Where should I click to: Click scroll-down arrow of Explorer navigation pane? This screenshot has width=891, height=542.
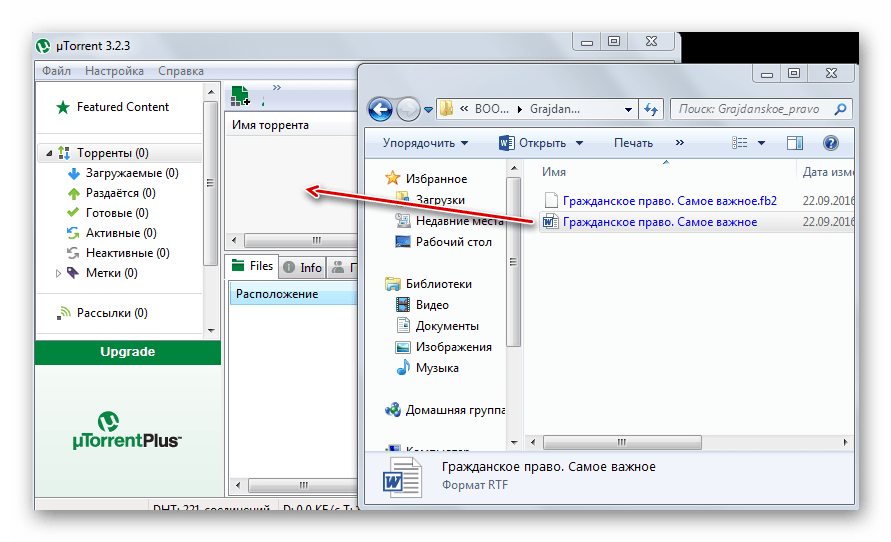click(x=514, y=442)
